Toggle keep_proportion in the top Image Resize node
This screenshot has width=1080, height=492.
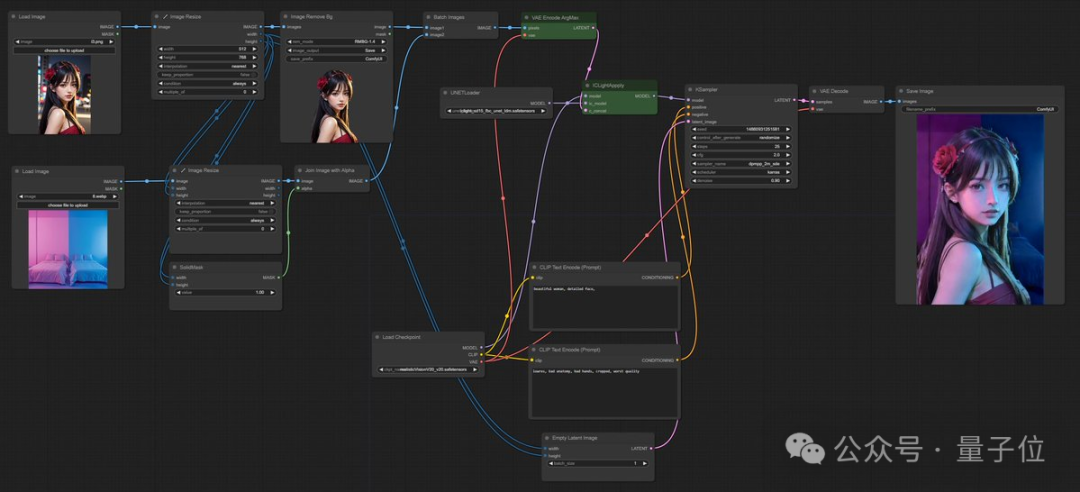coord(207,74)
